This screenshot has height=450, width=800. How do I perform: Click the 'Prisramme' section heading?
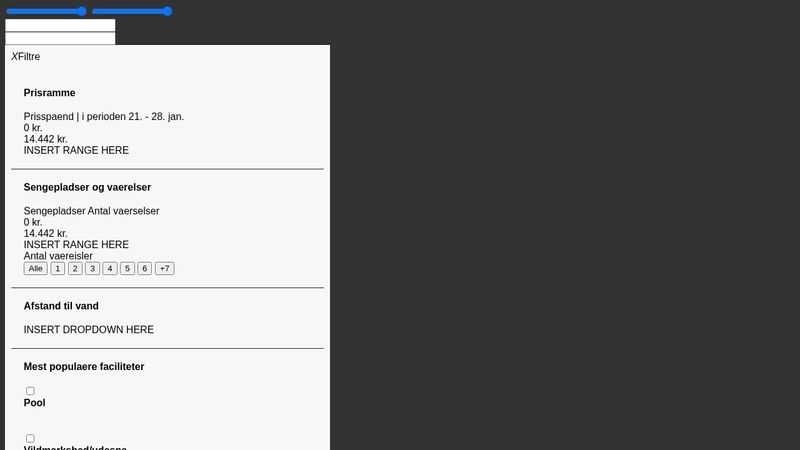tap(49, 93)
